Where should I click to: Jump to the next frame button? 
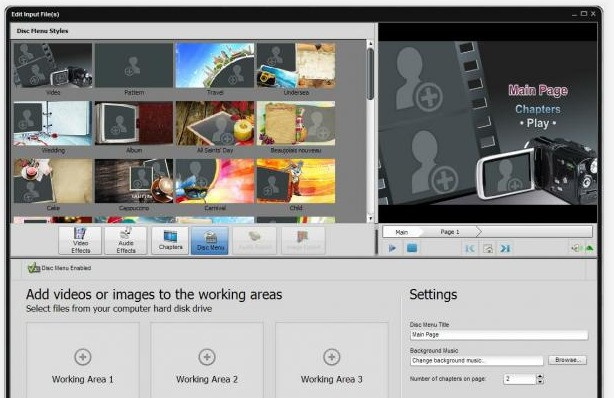coord(505,248)
